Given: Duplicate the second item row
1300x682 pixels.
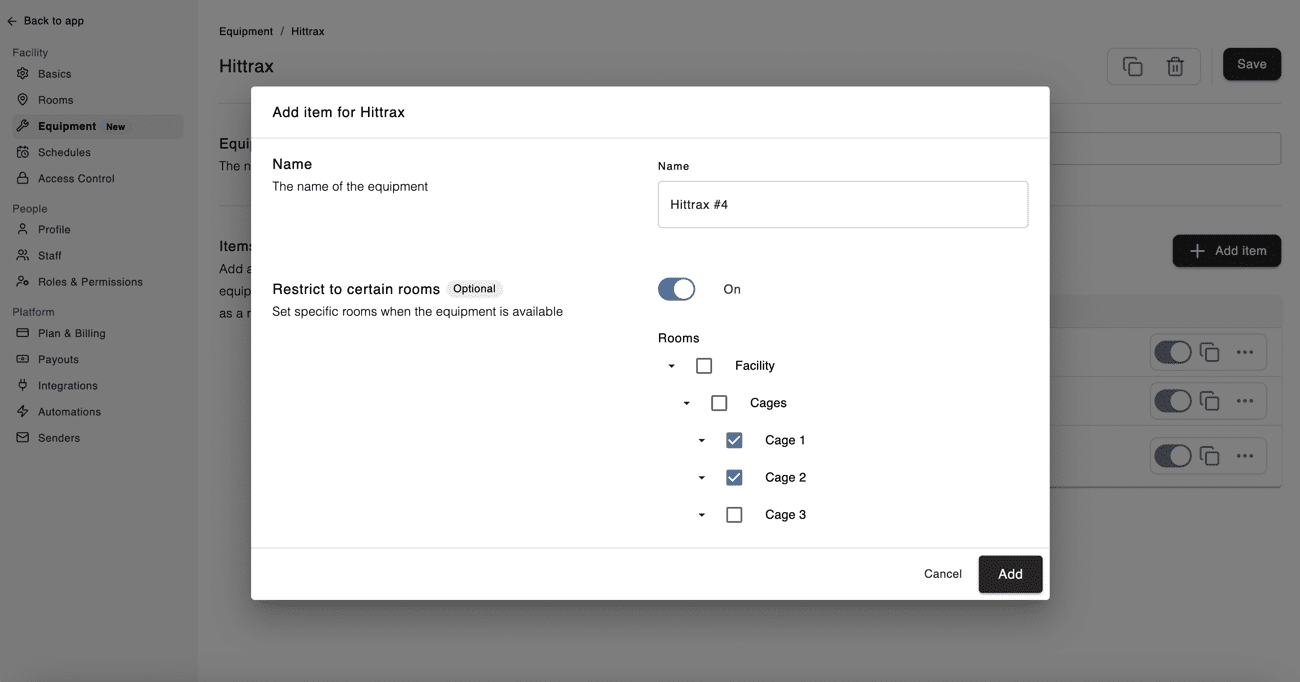Looking at the screenshot, I should (1209, 401).
